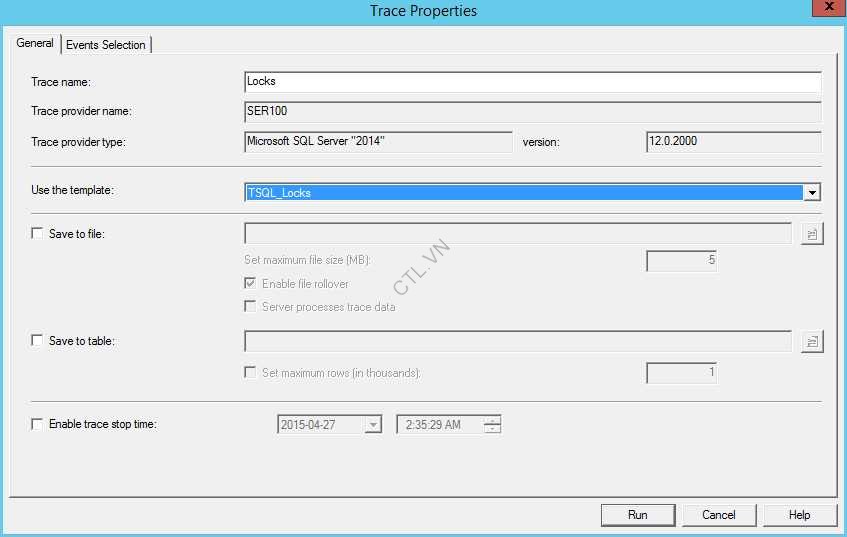Open Help for trace properties
The image size is (847, 537).
(799, 515)
